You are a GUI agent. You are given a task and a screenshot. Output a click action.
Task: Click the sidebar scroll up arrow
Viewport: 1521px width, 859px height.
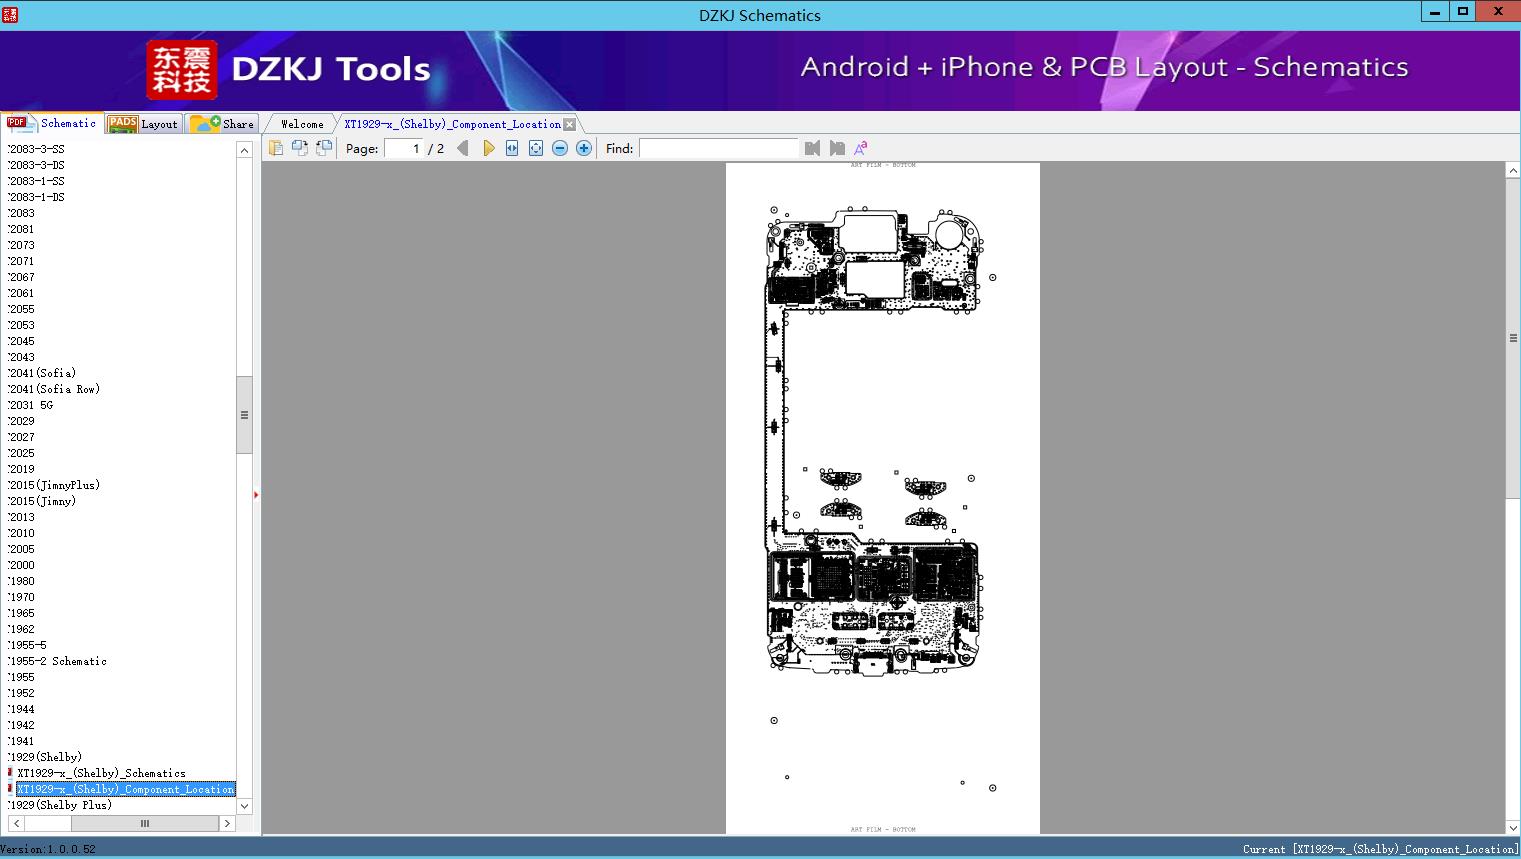tap(244, 150)
